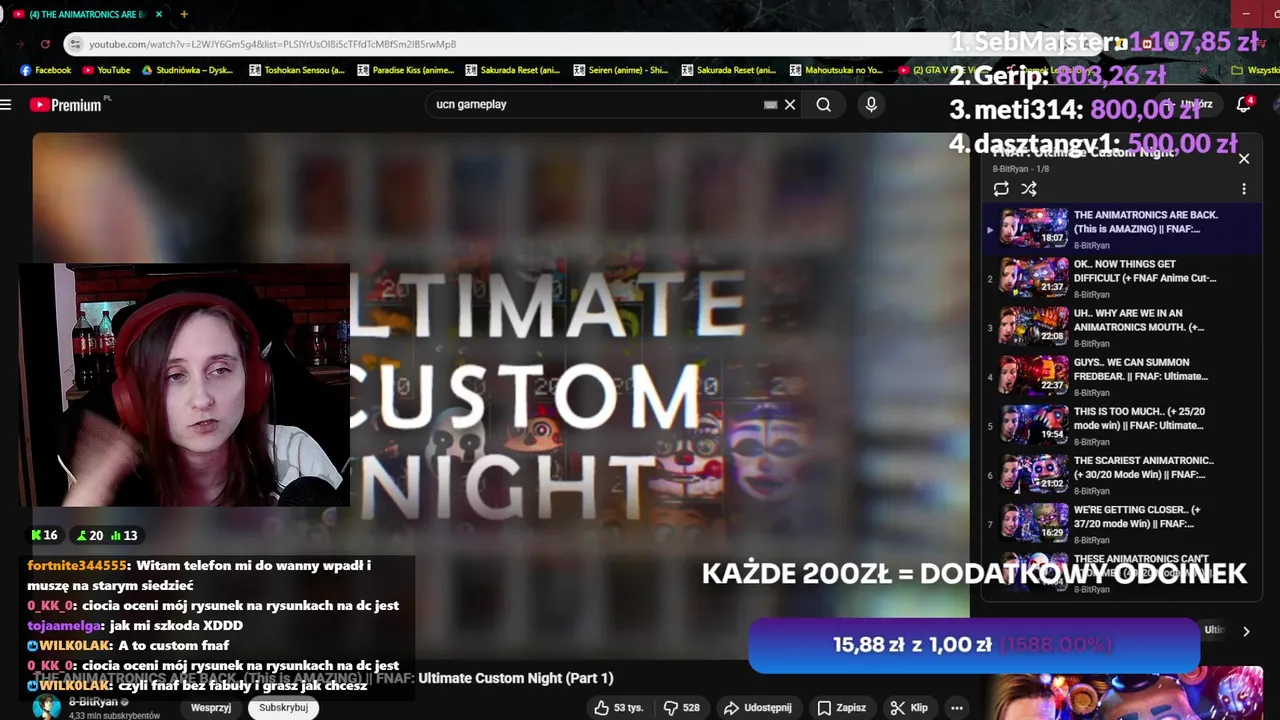Viewport: 1280px width, 720px height.
Task: Open the Mahoutsukai no Yo bookmark
Action: [837, 70]
